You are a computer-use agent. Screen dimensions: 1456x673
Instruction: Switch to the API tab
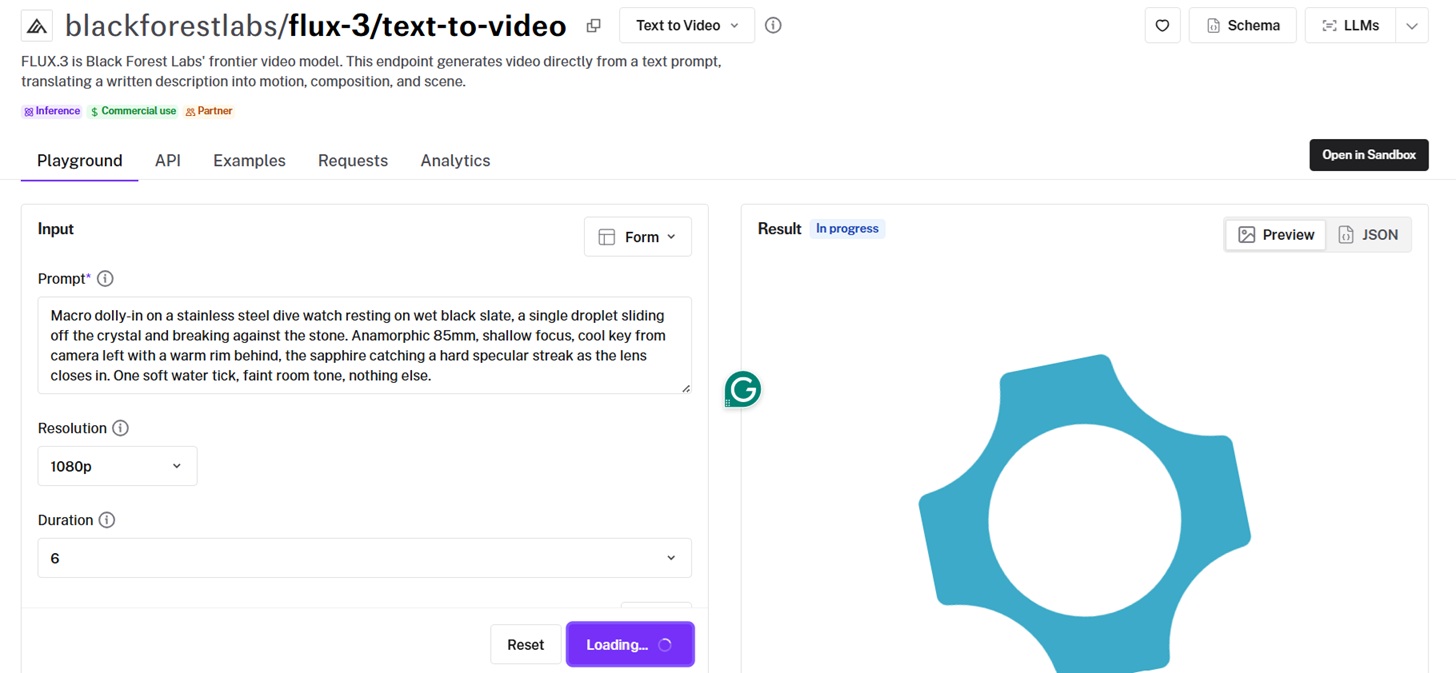pyautogui.click(x=168, y=160)
